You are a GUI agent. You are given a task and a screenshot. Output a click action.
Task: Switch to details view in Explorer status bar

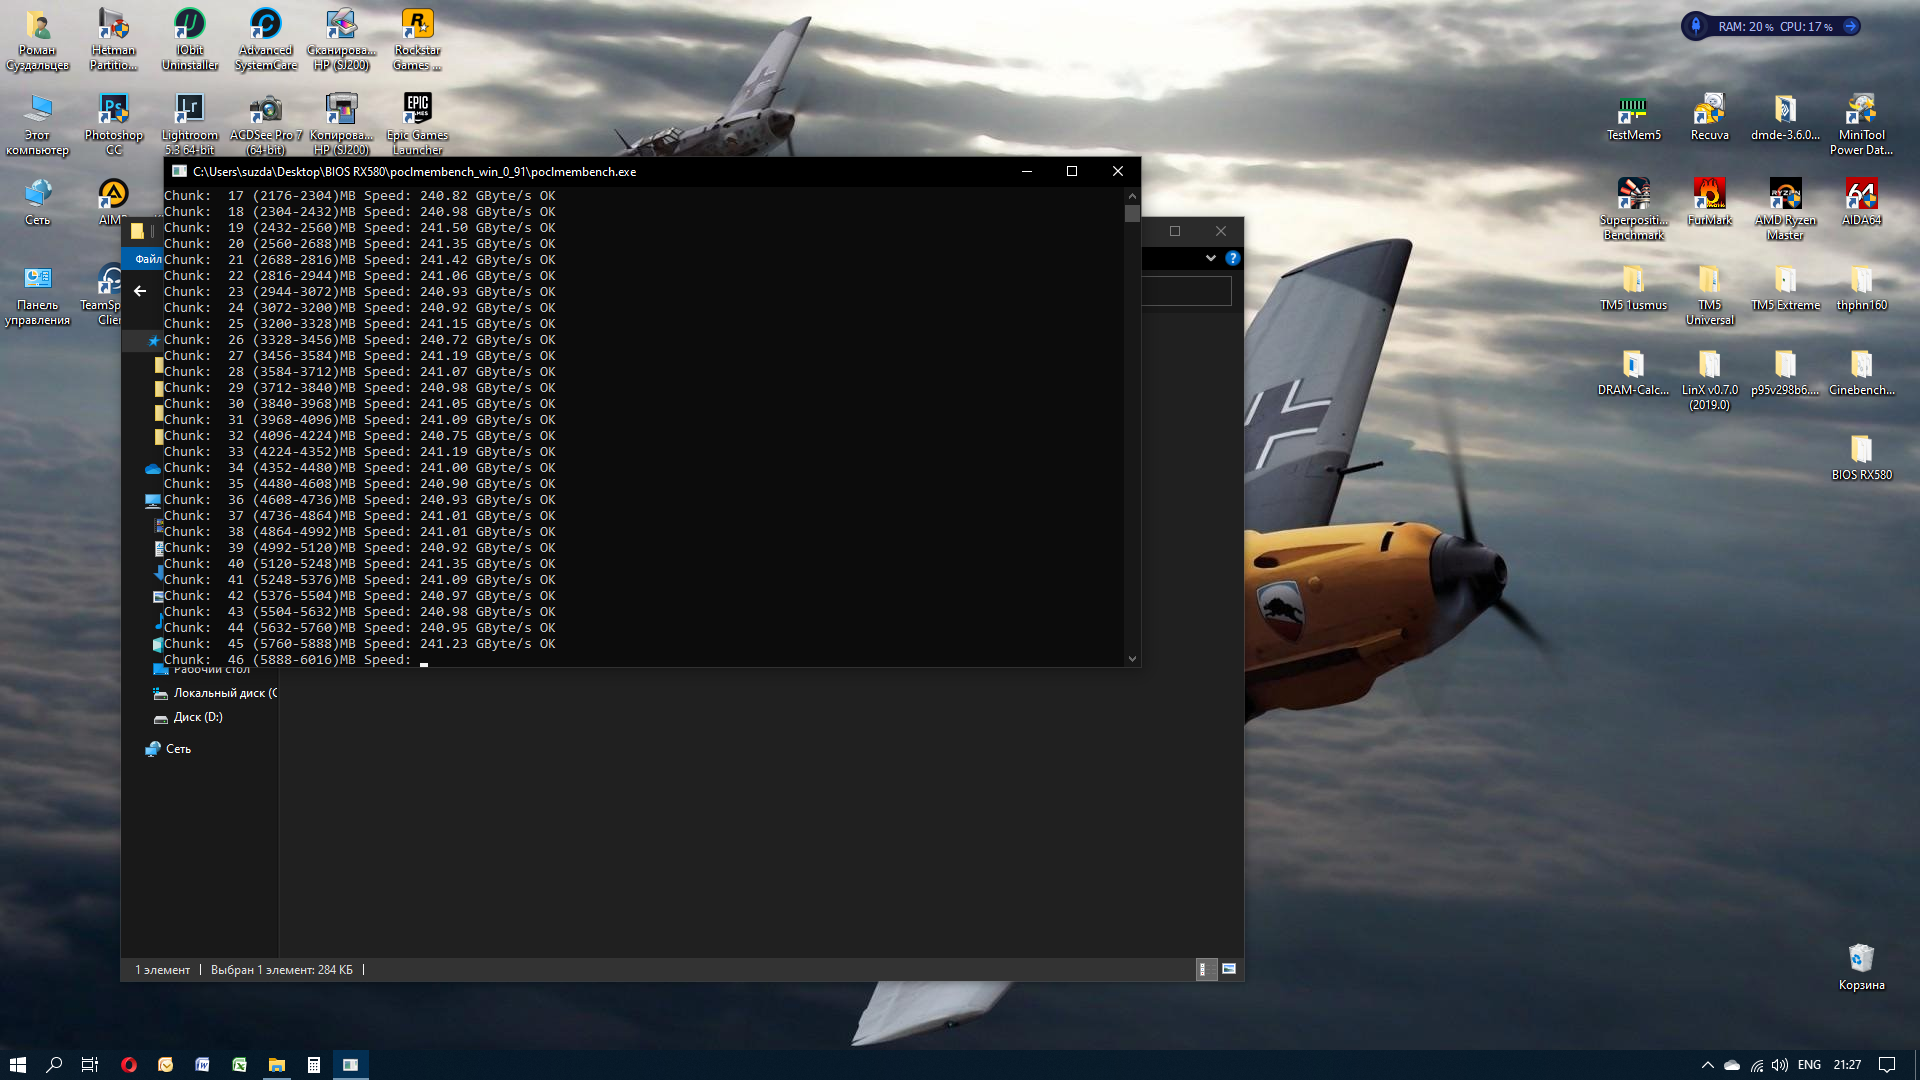coord(1205,969)
